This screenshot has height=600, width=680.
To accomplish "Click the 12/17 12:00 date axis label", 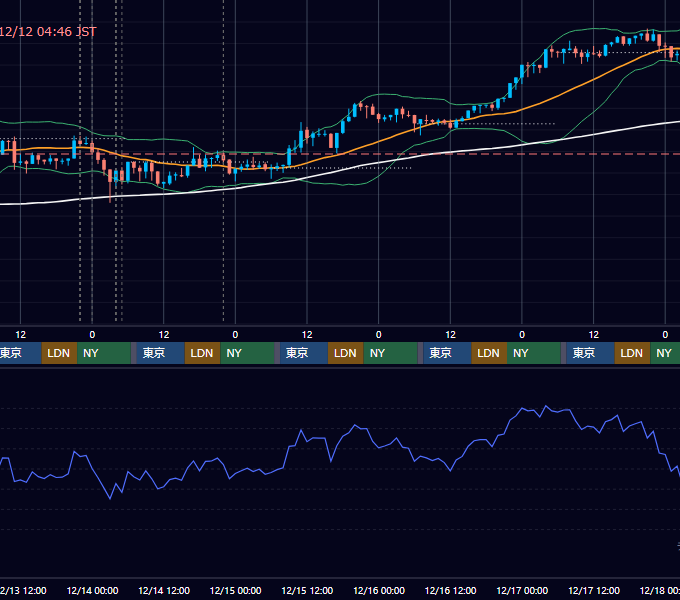I will [x=594, y=590].
